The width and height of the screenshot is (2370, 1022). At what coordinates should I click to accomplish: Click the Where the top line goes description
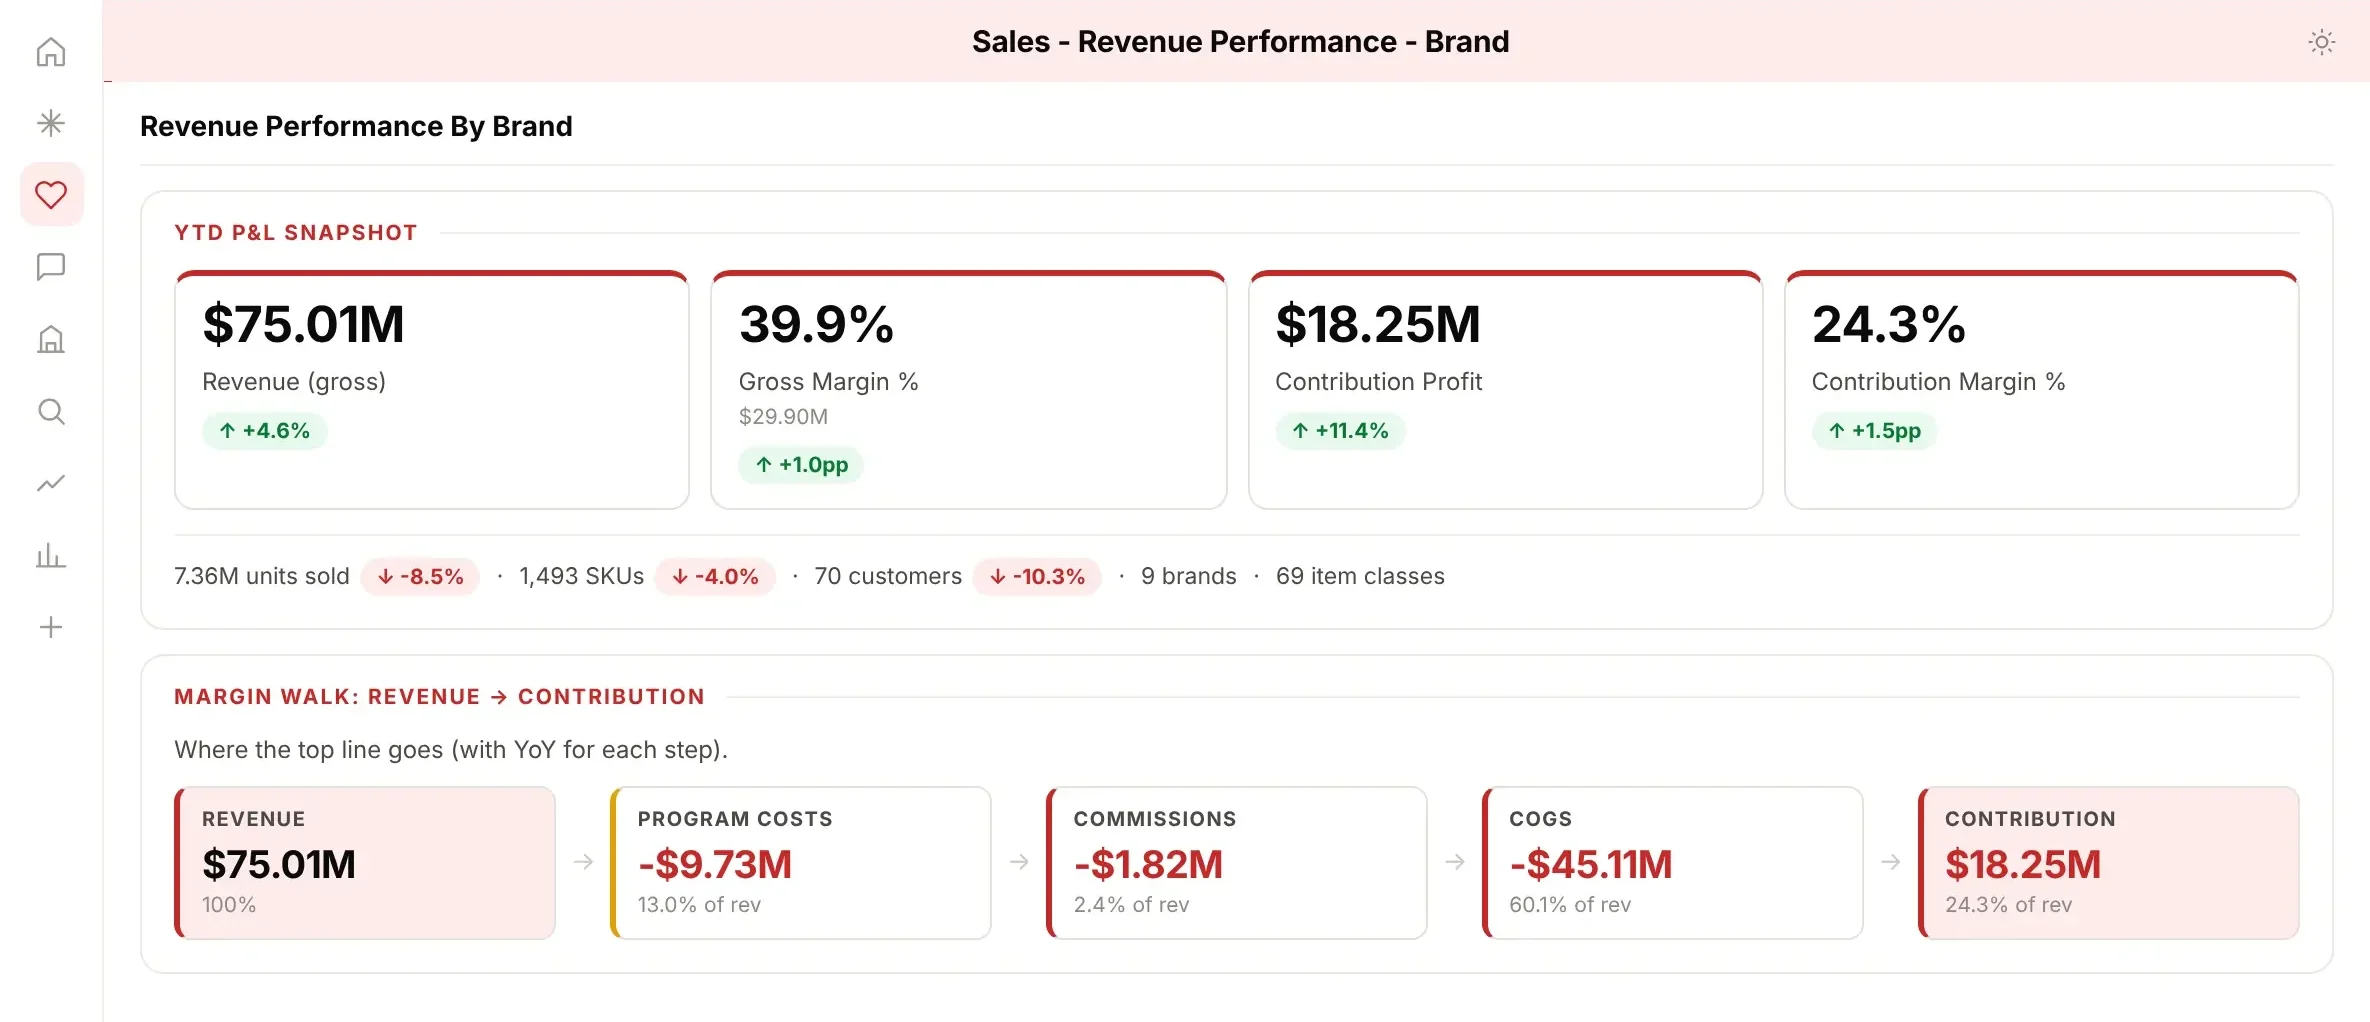(451, 750)
